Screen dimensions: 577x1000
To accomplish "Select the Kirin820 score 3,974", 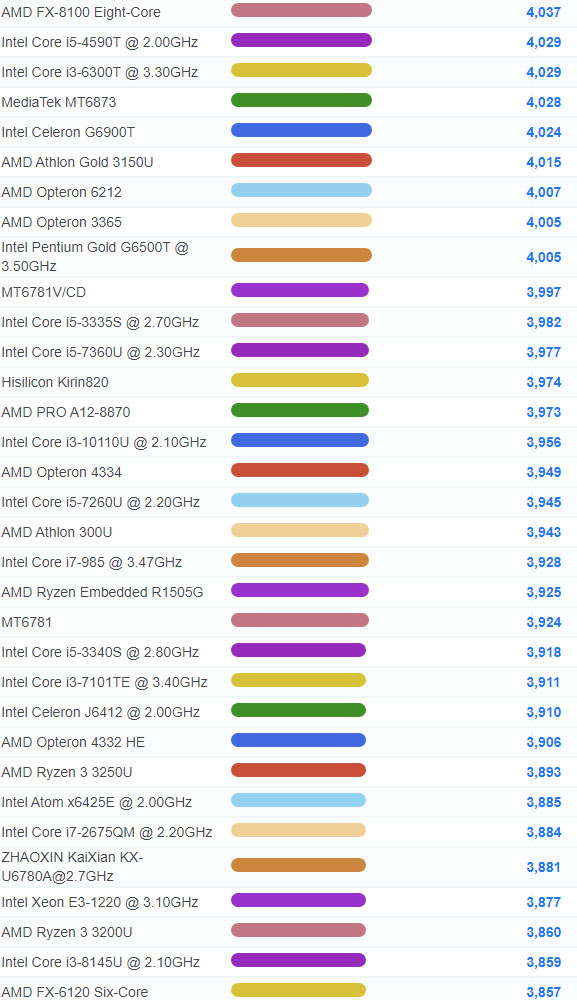I will 543,382.
